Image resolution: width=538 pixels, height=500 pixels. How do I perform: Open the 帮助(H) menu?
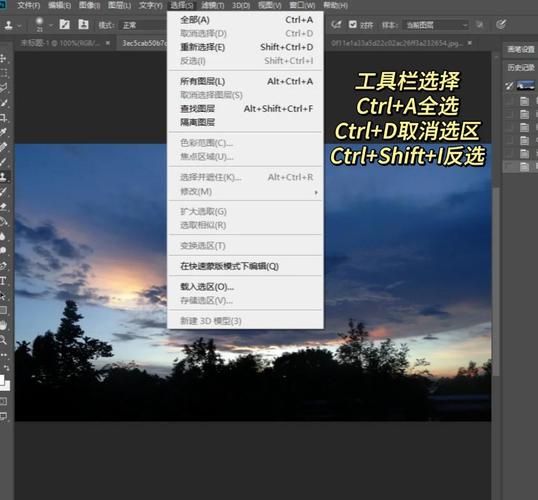335,5
